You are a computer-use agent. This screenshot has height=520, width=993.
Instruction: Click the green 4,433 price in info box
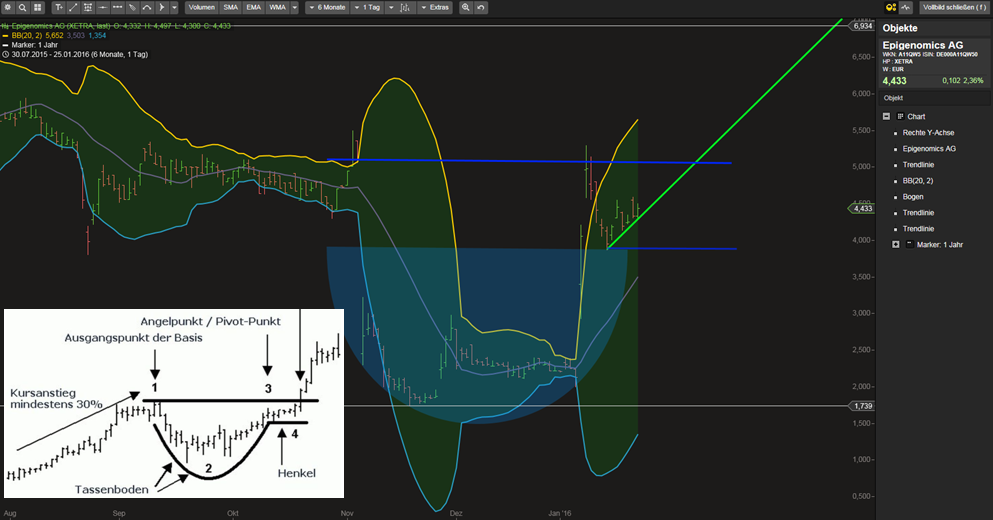point(894,80)
